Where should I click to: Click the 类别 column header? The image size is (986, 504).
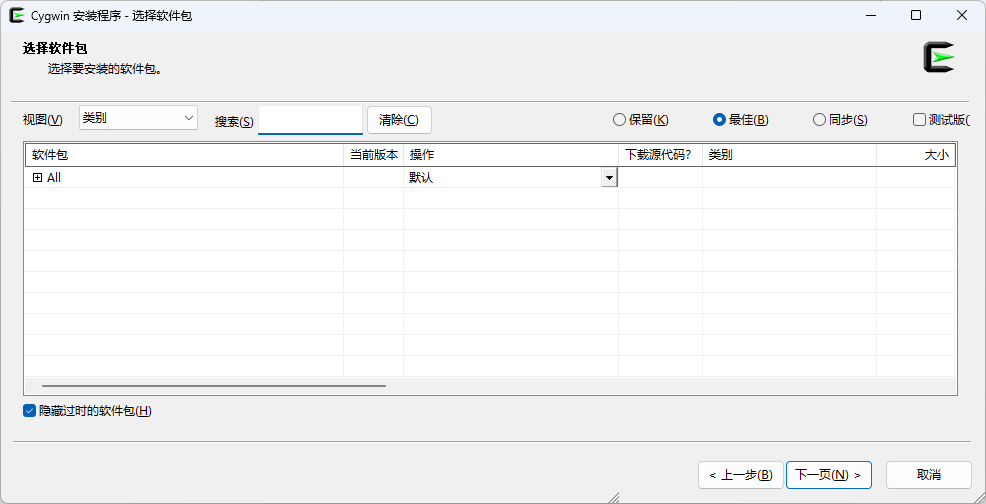pos(789,155)
